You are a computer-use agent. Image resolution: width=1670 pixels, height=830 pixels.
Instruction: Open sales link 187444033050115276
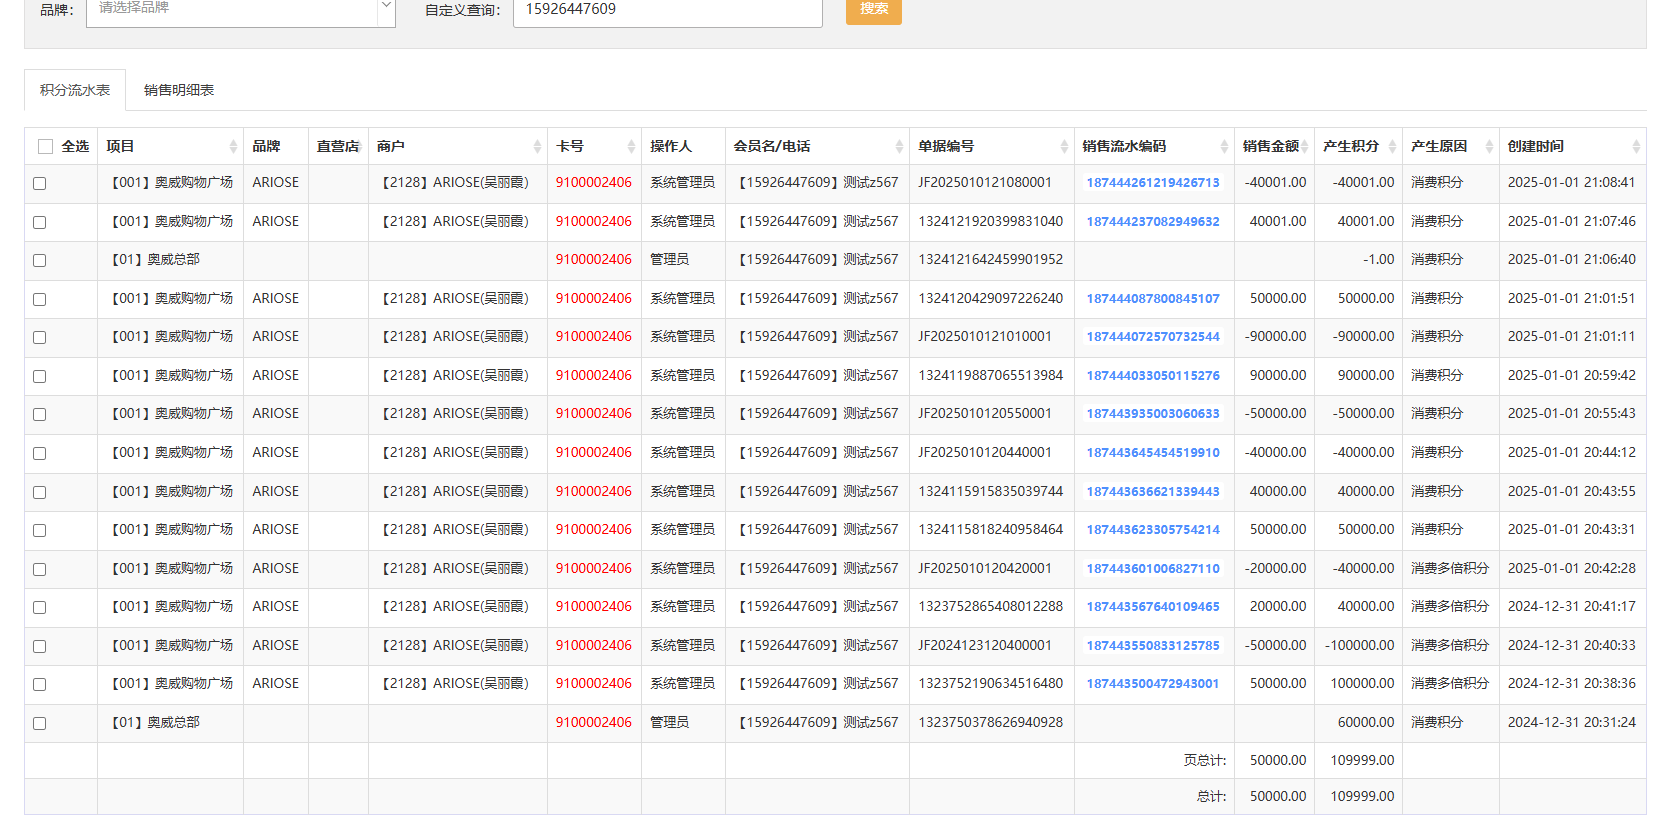(x=1153, y=376)
